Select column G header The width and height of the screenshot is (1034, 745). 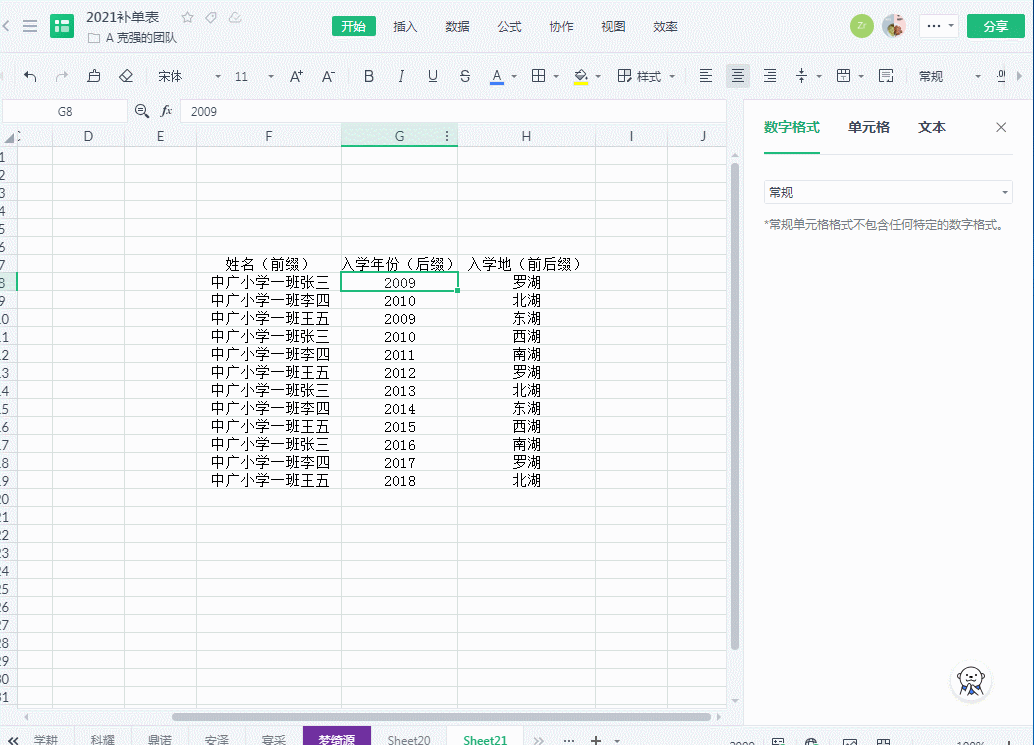click(399, 136)
